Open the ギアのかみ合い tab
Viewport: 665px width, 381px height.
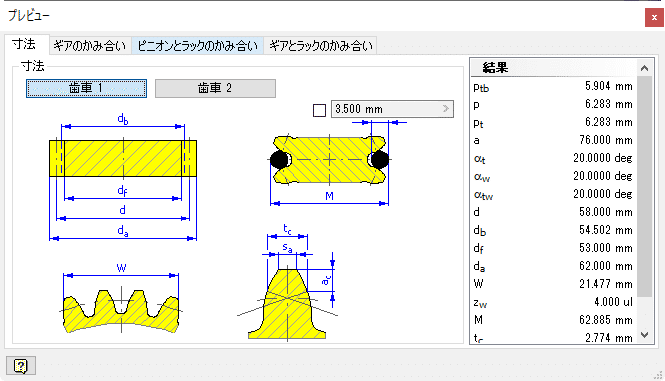tap(90, 45)
